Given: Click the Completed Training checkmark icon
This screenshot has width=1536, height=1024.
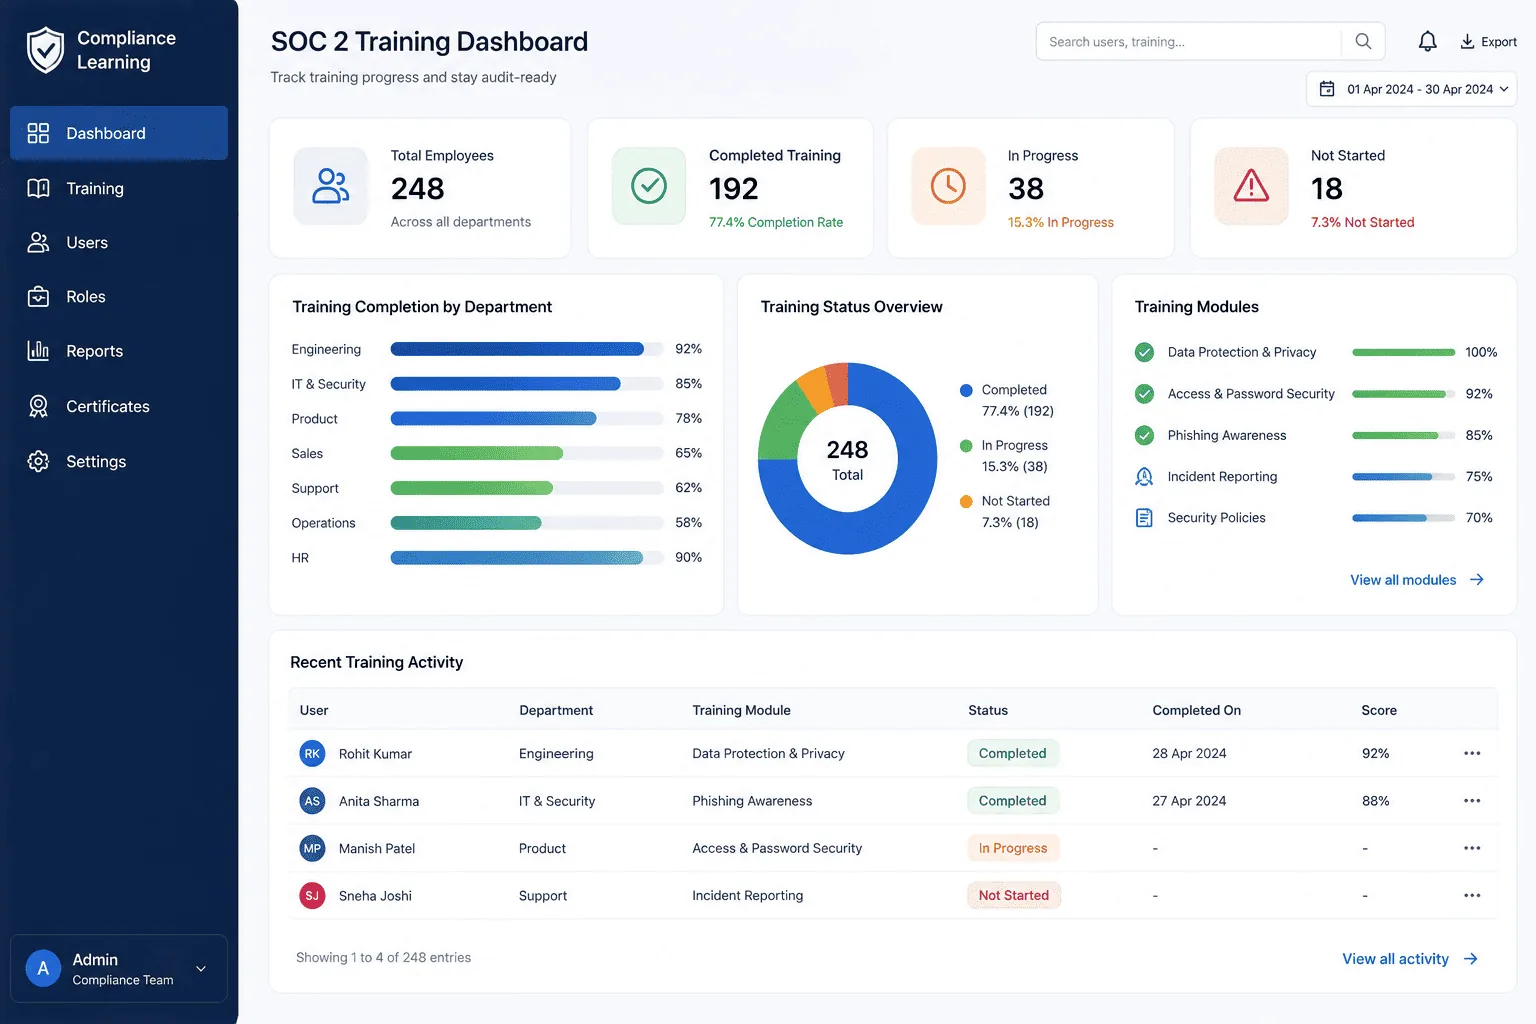Looking at the screenshot, I should point(649,186).
